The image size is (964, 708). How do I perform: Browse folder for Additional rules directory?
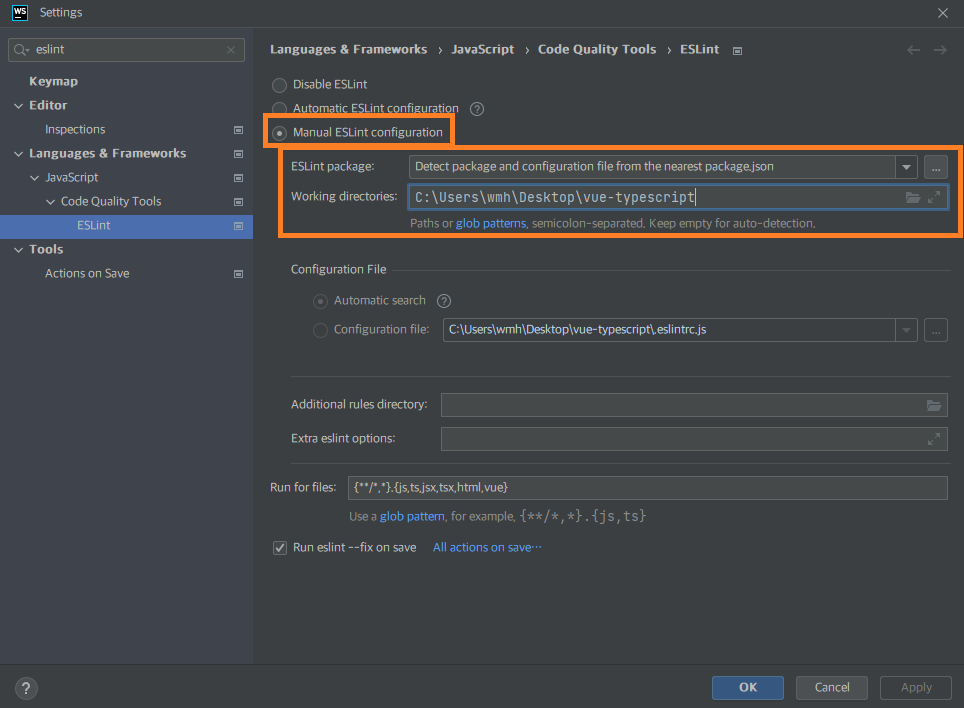coord(934,405)
